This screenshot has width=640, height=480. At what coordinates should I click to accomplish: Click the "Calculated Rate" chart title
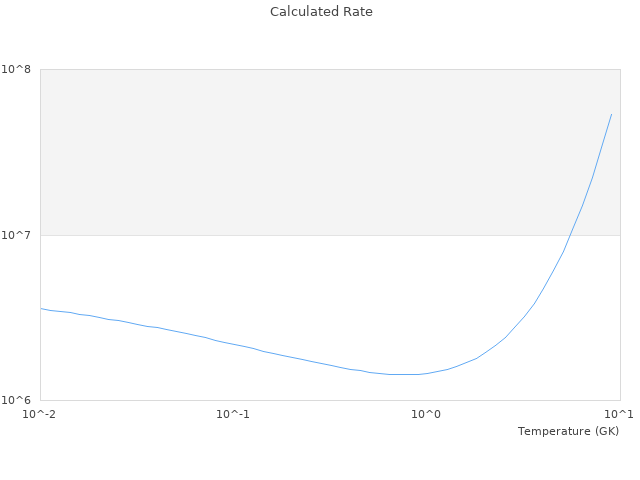[x=320, y=12]
